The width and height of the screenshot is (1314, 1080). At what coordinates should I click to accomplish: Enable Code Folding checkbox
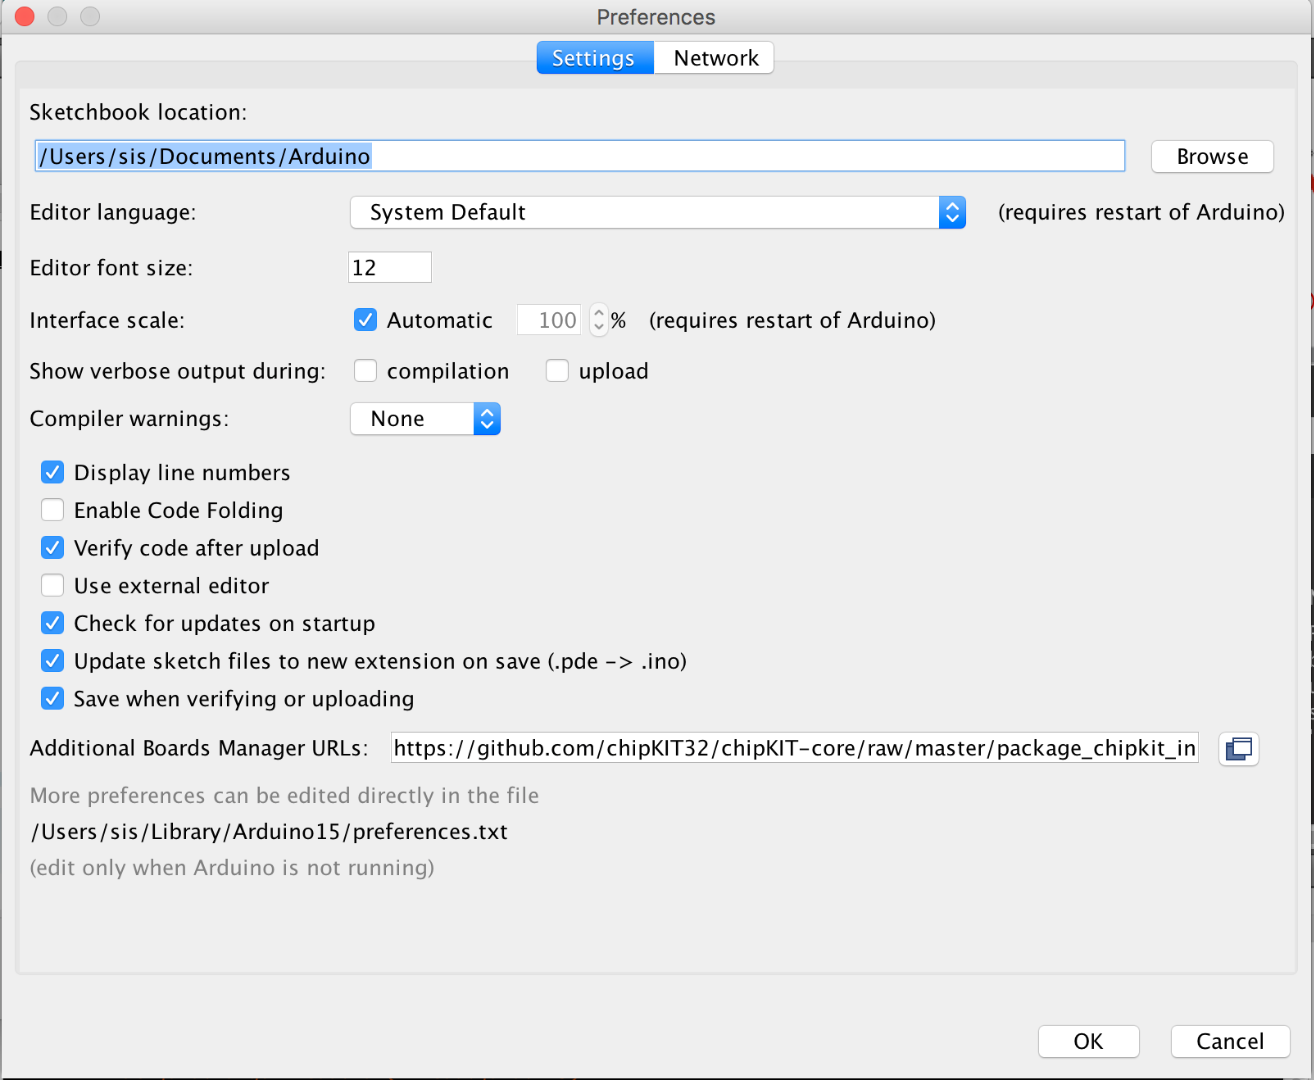pos(52,510)
